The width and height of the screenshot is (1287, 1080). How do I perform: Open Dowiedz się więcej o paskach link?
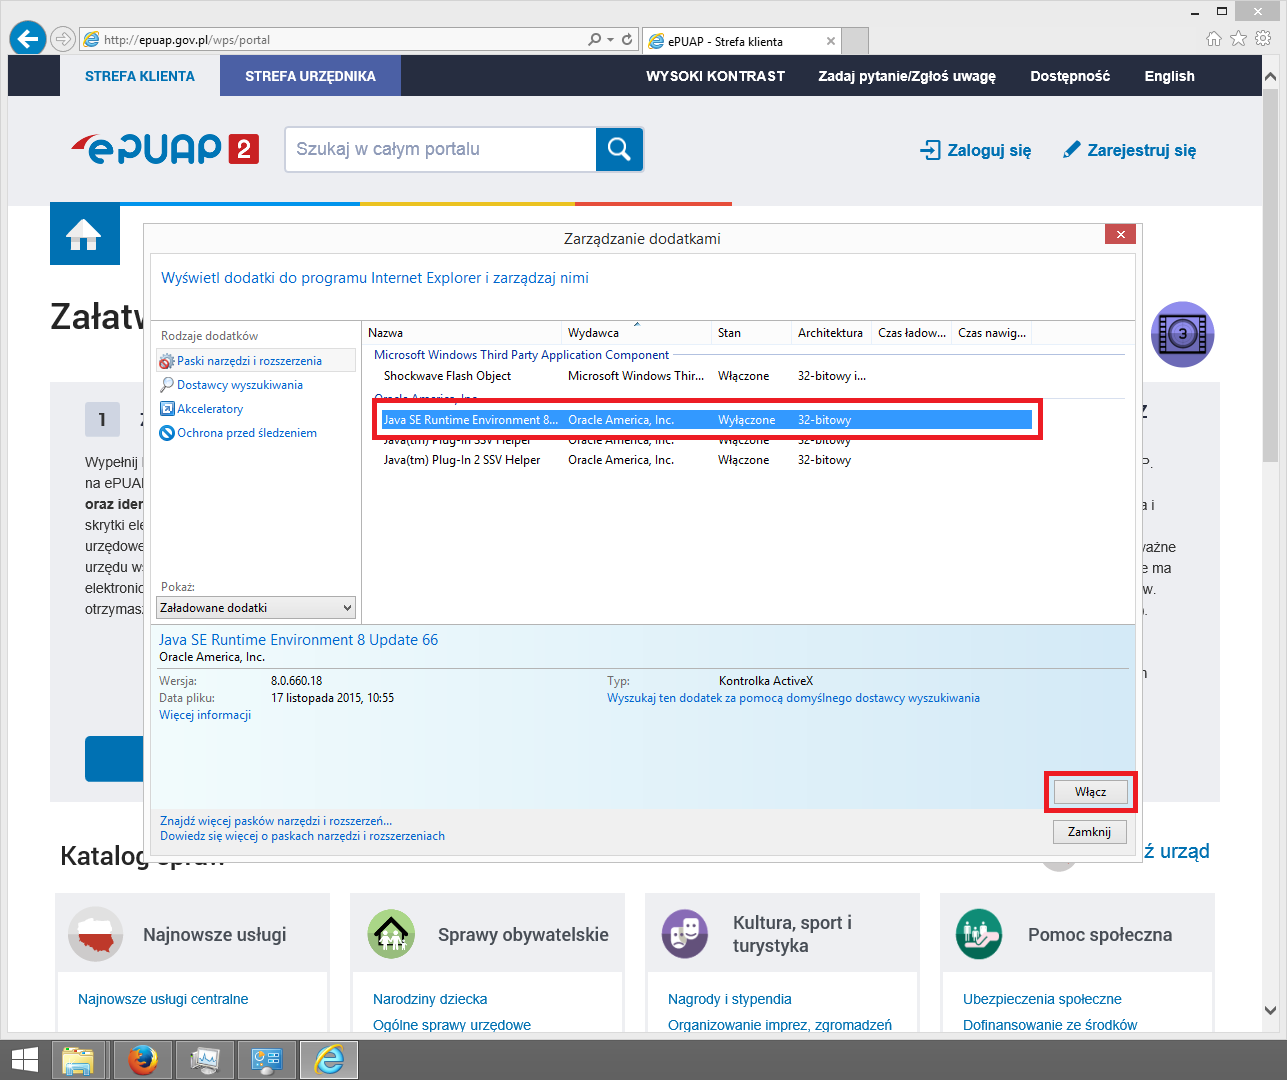pyautogui.click(x=302, y=836)
